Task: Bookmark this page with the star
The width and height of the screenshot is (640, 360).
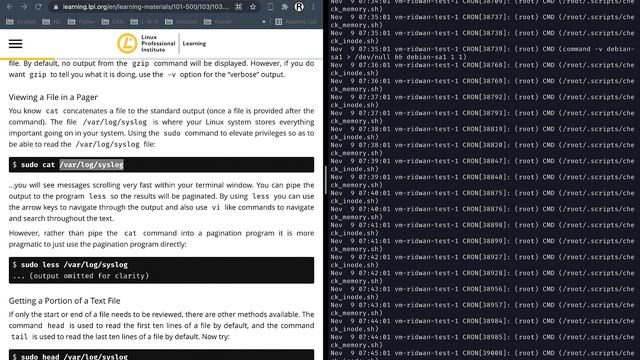Action: [x=253, y=7]
